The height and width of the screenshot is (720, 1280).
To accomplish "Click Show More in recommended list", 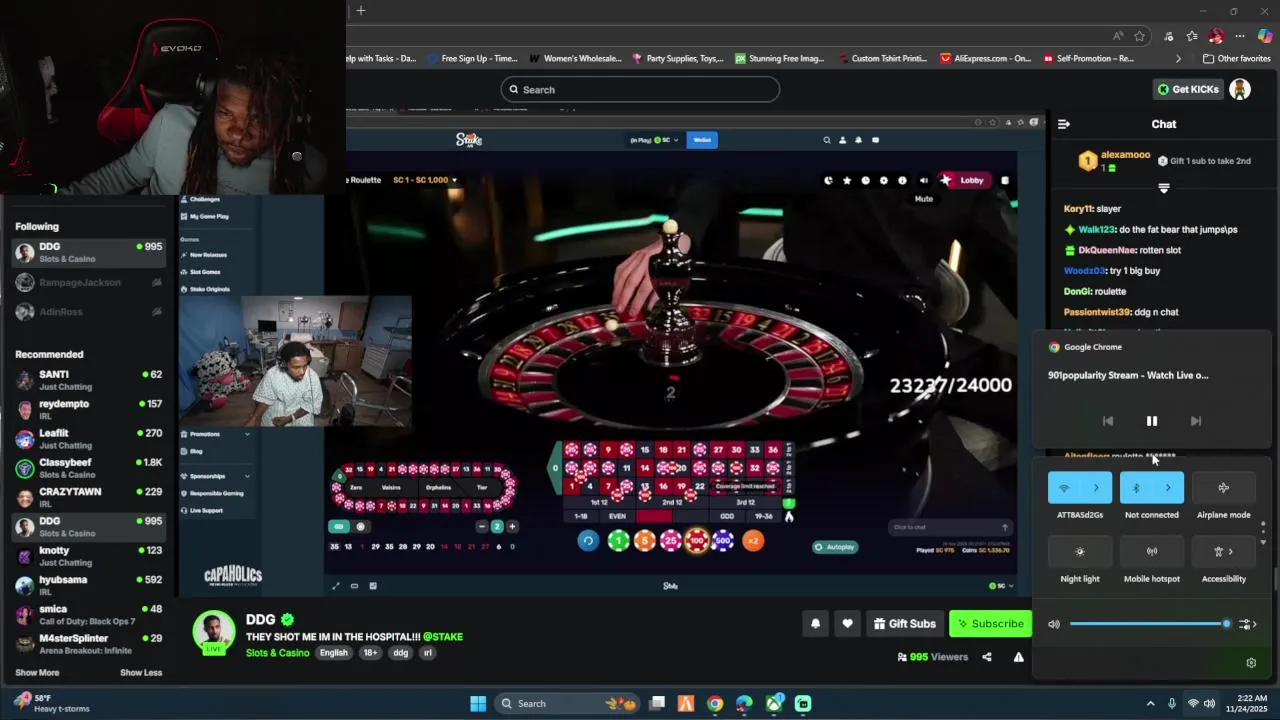I will (37, 673).
